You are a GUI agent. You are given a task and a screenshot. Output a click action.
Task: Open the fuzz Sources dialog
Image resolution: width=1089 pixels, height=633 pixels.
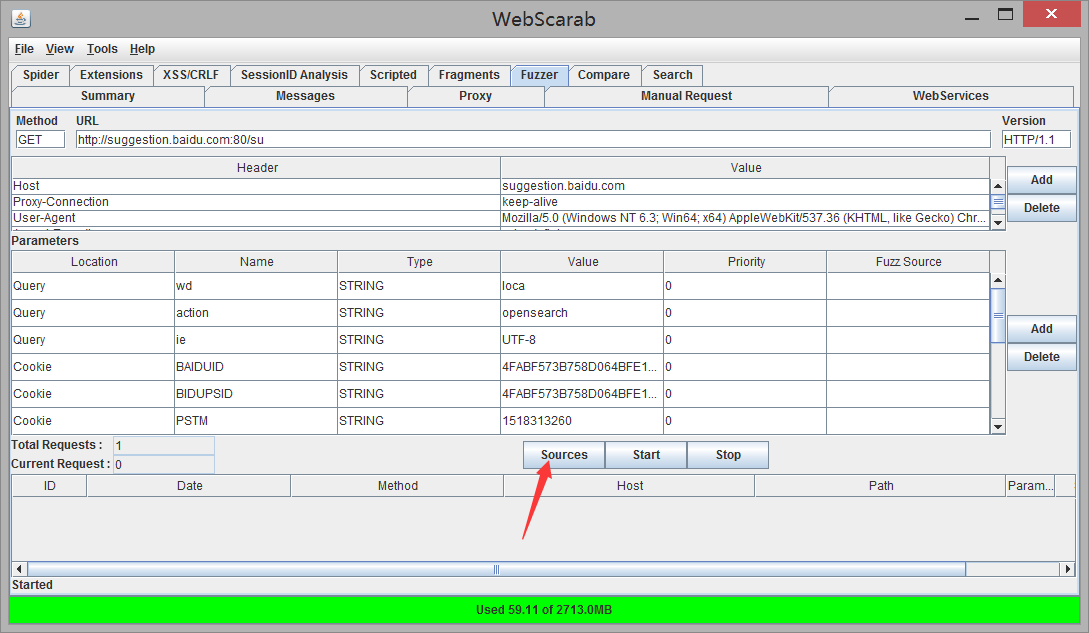coord(564,454)
